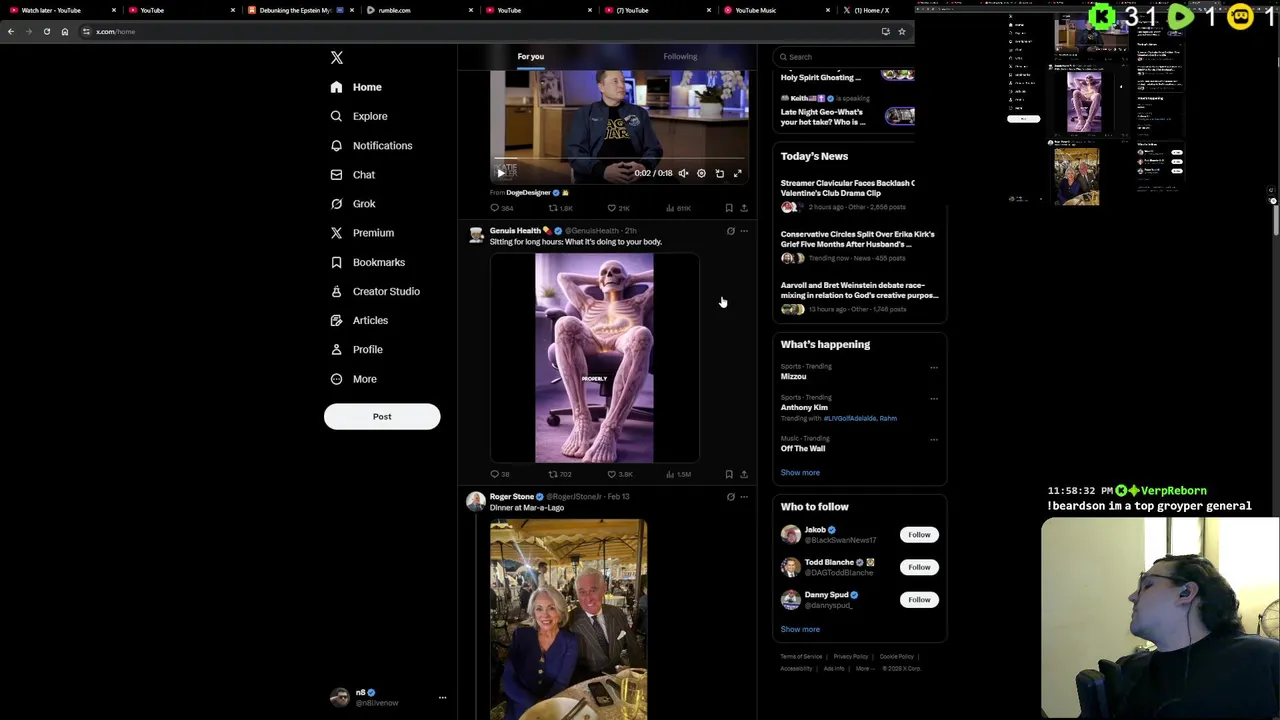This screenshot has height=720, width=1280.
Task: Open the Privacy Policy link
Action: click(x=851, y=657)
